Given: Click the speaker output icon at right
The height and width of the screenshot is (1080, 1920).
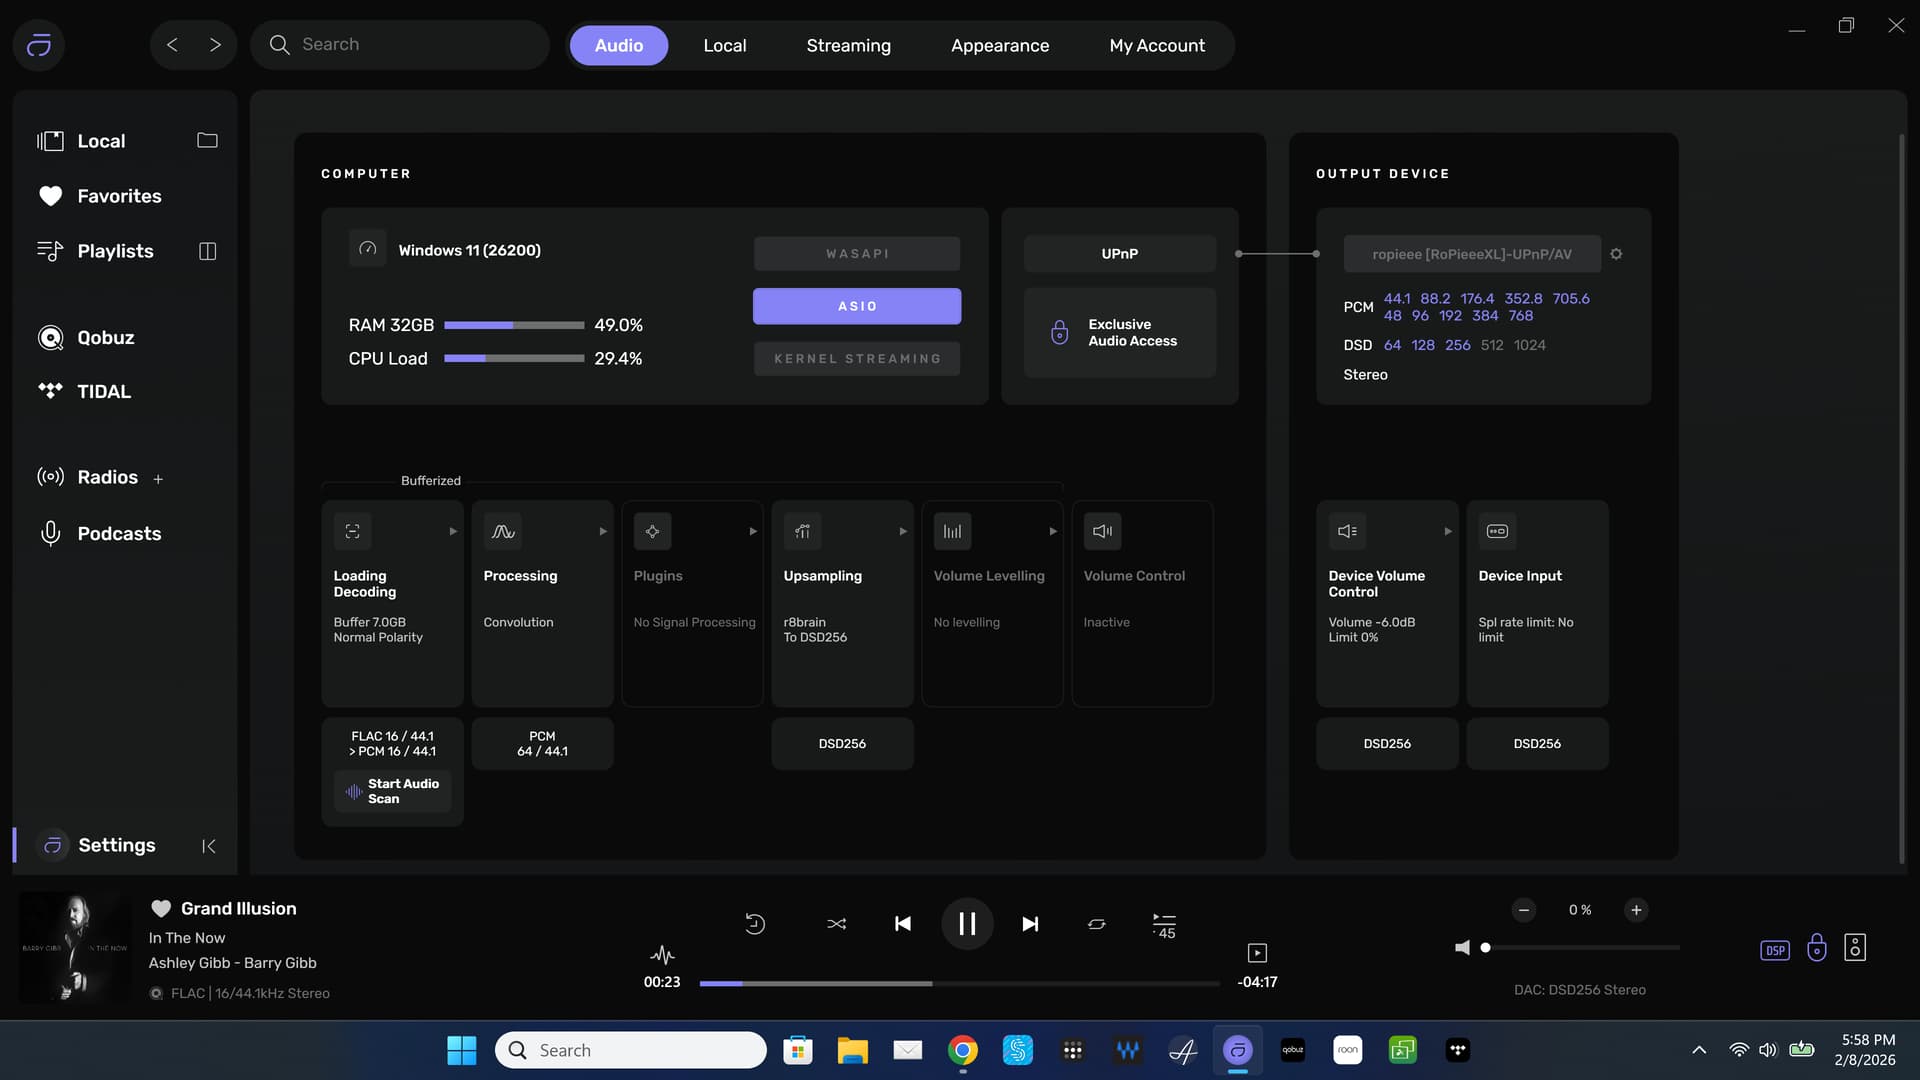Looking at the screenshot, I should (x=1855, y=948).
